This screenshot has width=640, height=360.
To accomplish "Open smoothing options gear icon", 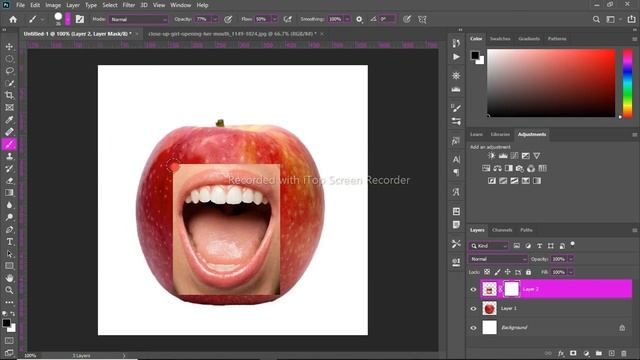I will click(359, 19).
